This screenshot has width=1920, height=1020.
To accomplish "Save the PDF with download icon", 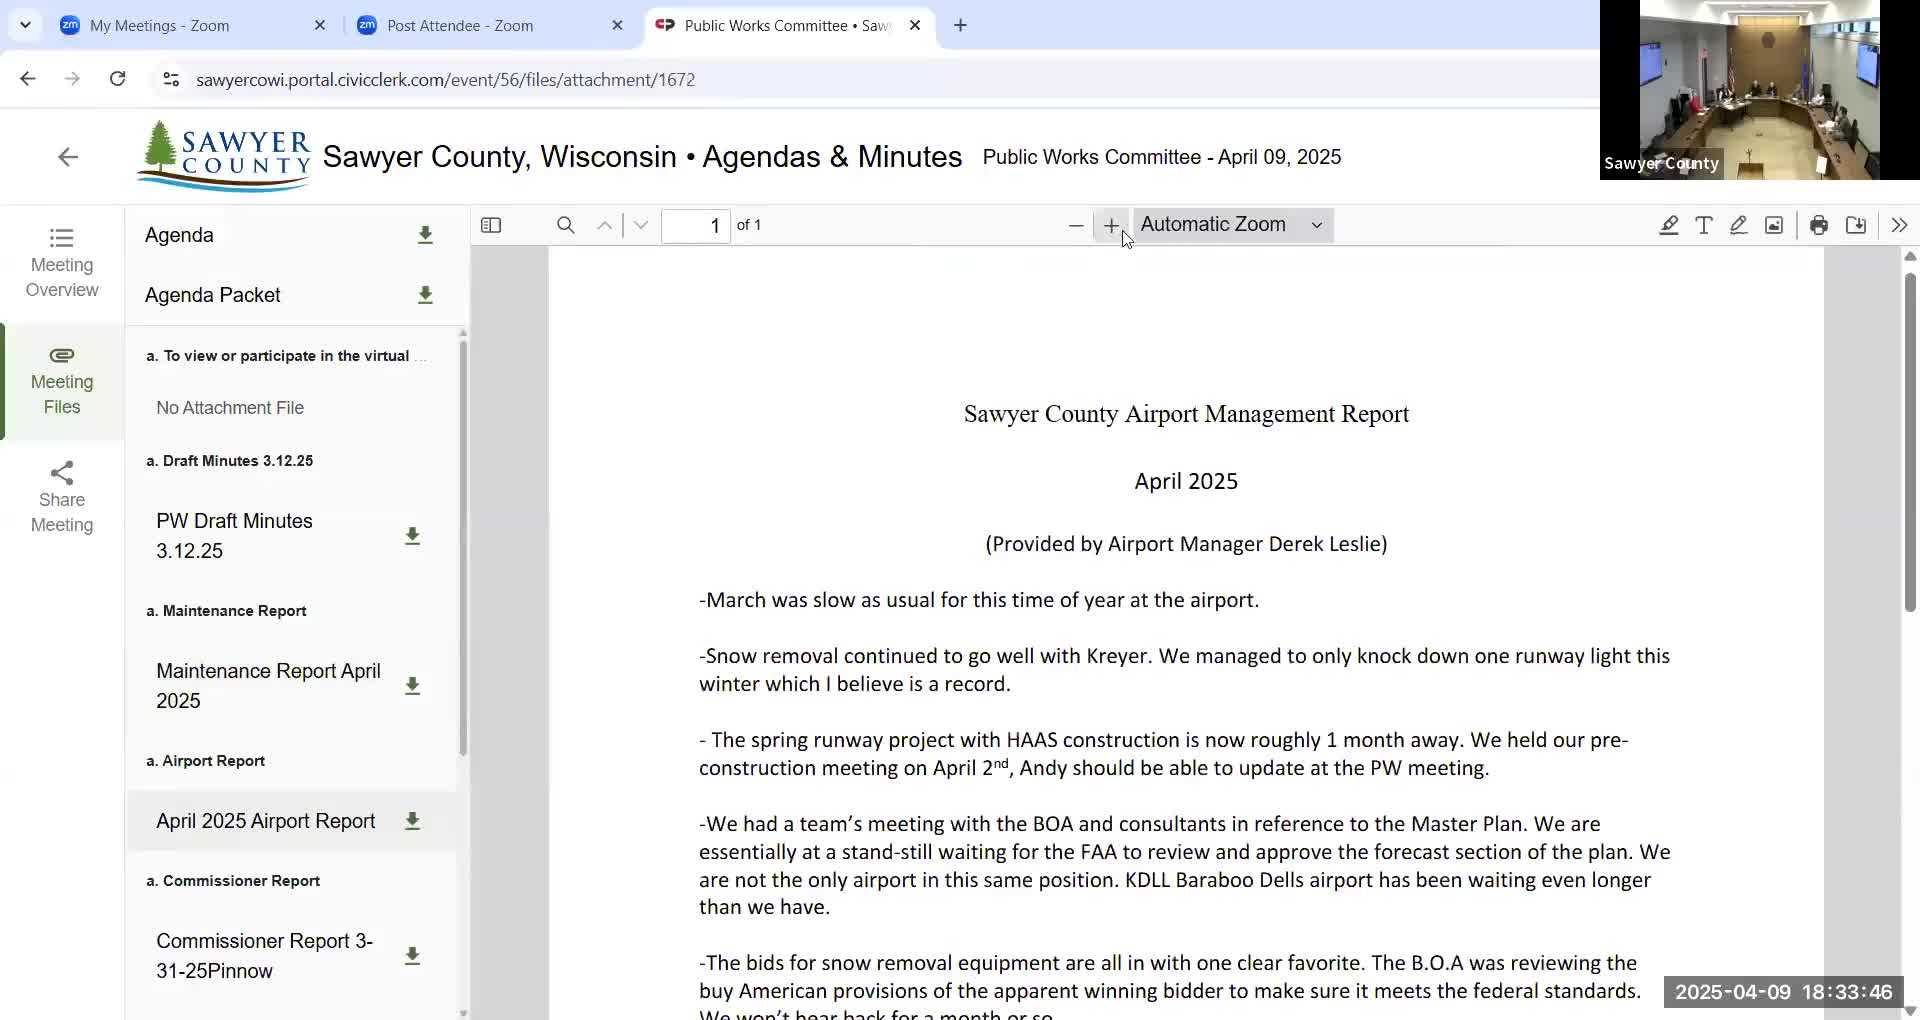I will click(x=1855, y=225).
